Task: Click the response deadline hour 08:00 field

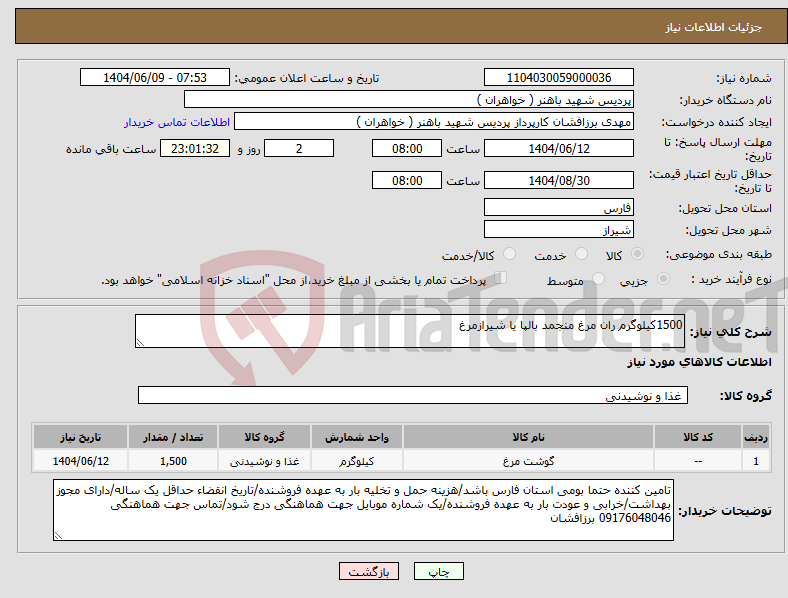Action: (407, 148)
